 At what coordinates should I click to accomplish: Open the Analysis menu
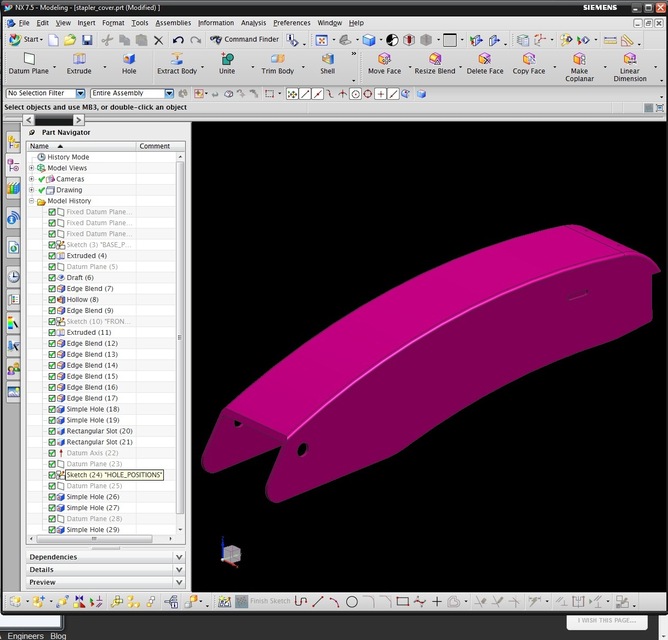point(253,23)
